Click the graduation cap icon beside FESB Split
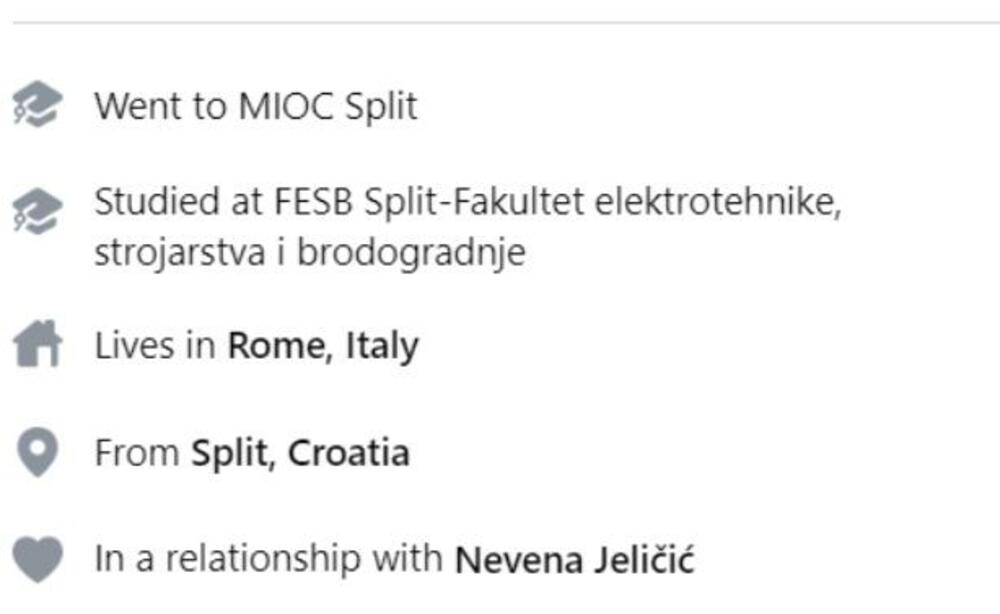Viewport: 1000px width, 614px height. pos(37,211)
